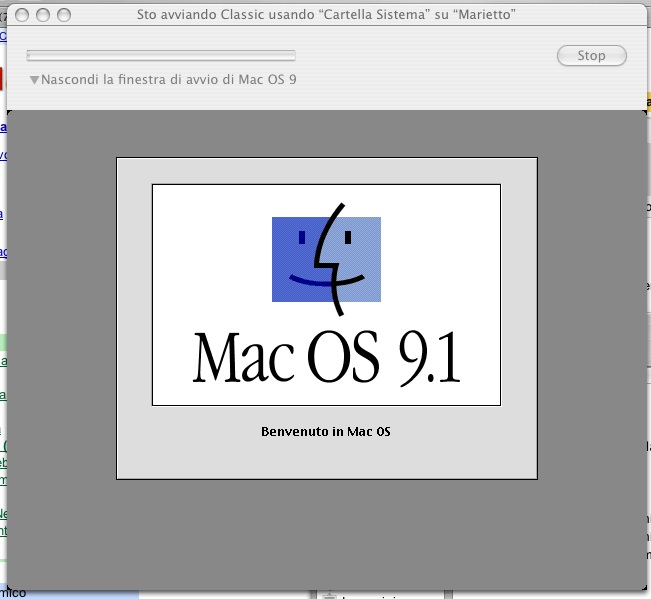Click the "Benvenuto in Mac OS" text
The height and width of the screenshot is (599, 651).
pos(326,432)
